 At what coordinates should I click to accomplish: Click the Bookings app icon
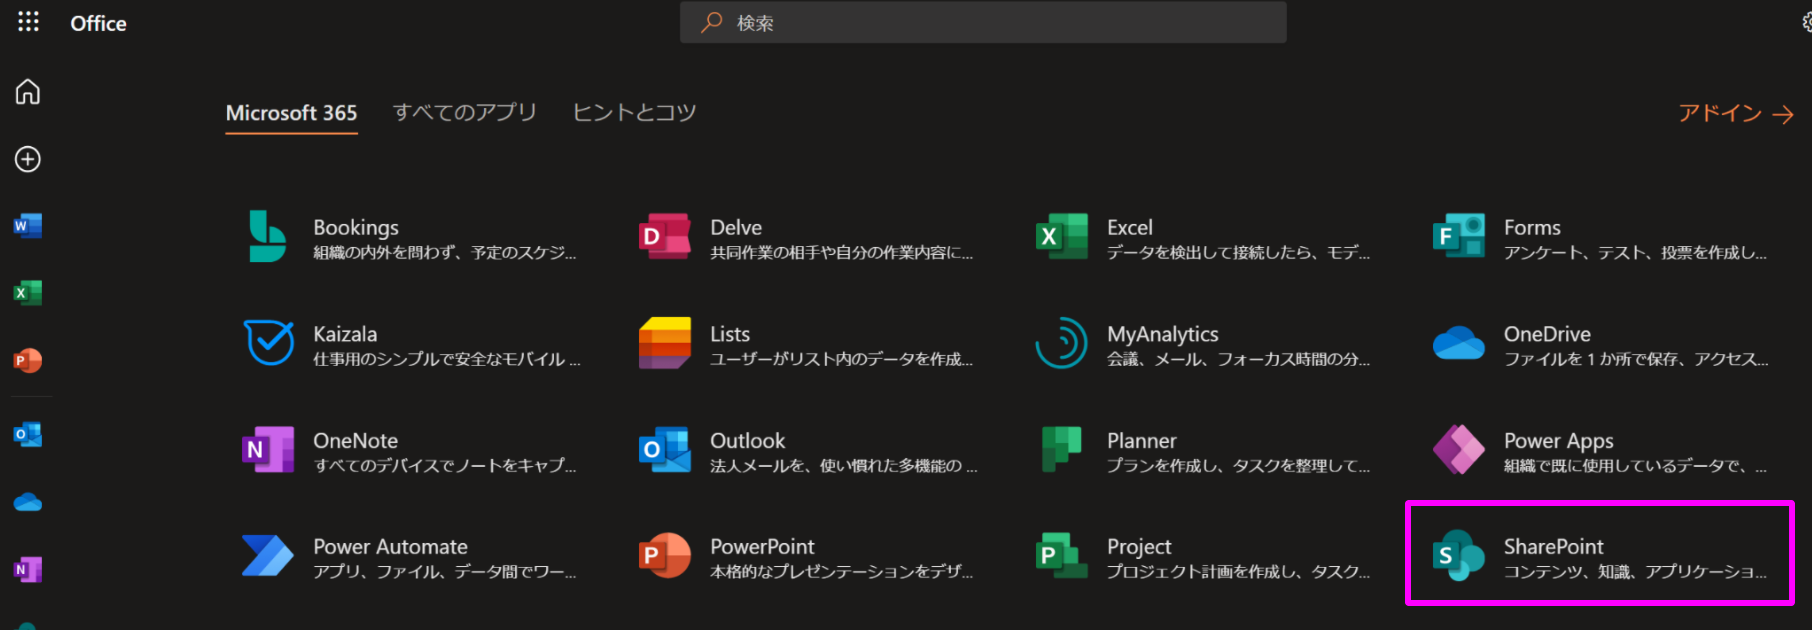268,237
